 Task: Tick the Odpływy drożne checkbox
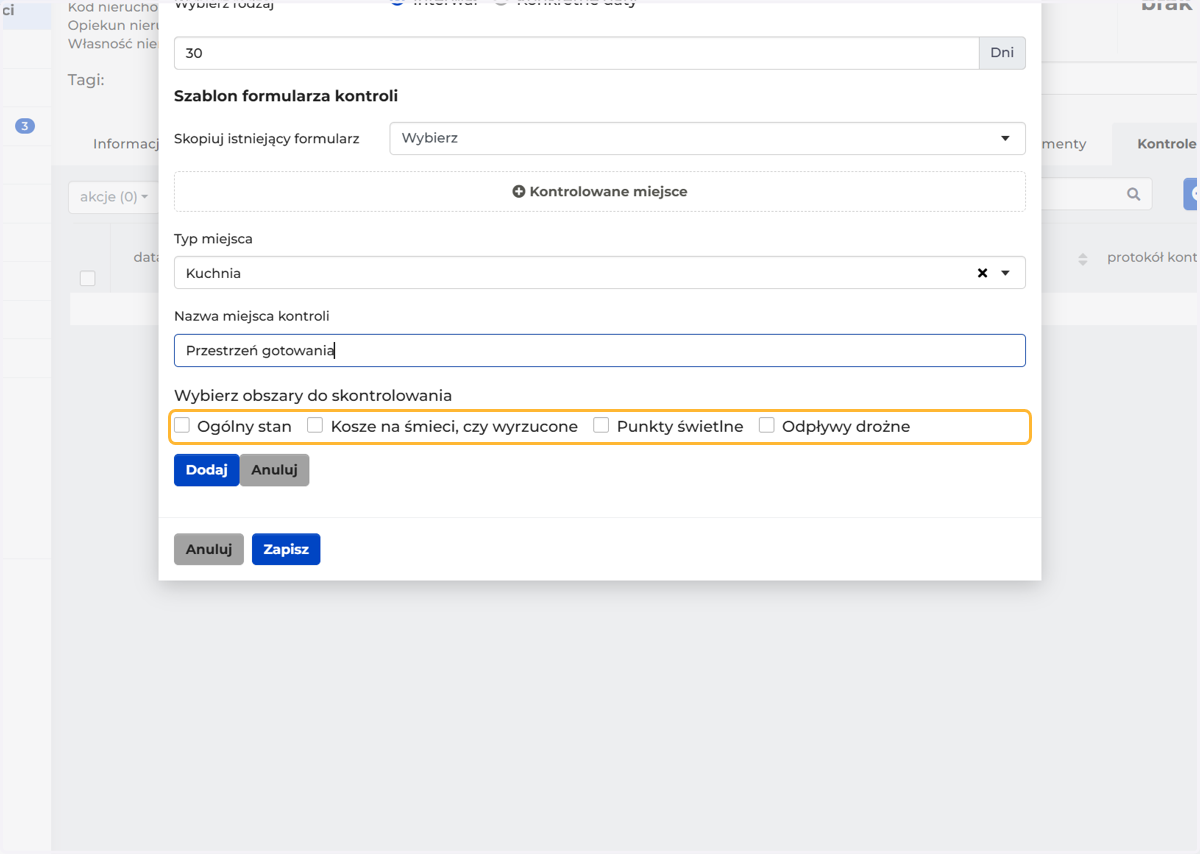pyautogui.click(x=767, y=425)
